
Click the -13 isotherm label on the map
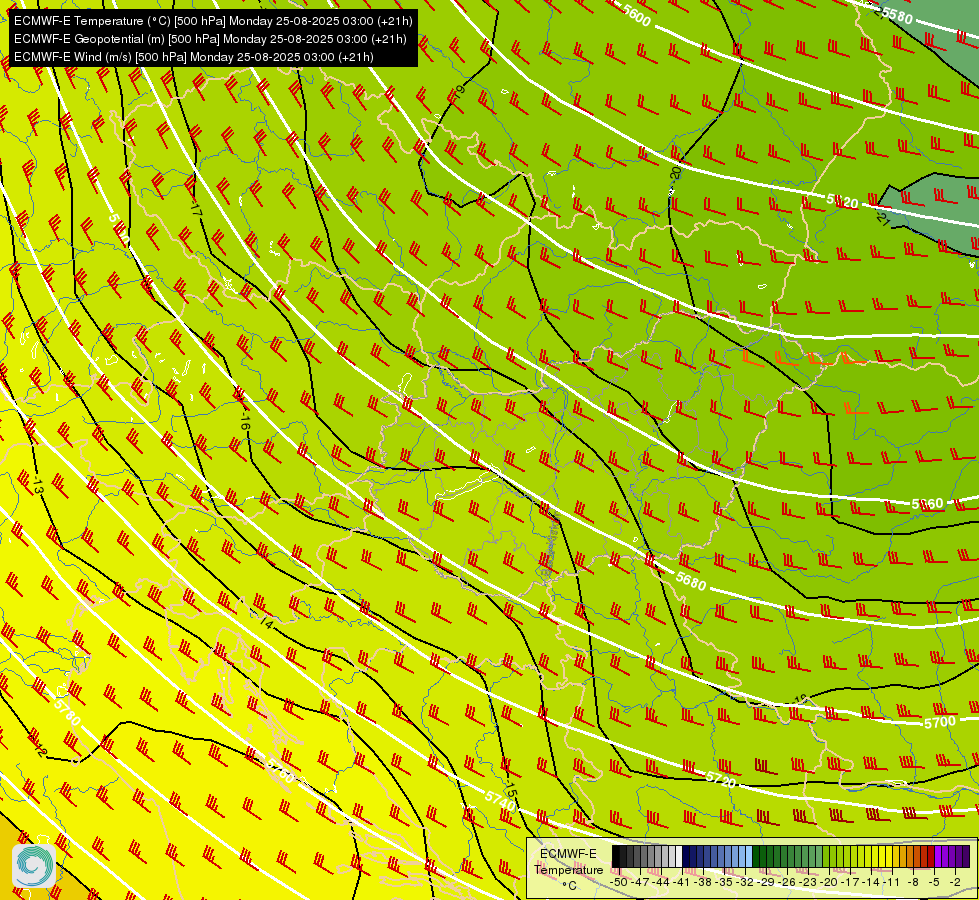pos(39,484)
